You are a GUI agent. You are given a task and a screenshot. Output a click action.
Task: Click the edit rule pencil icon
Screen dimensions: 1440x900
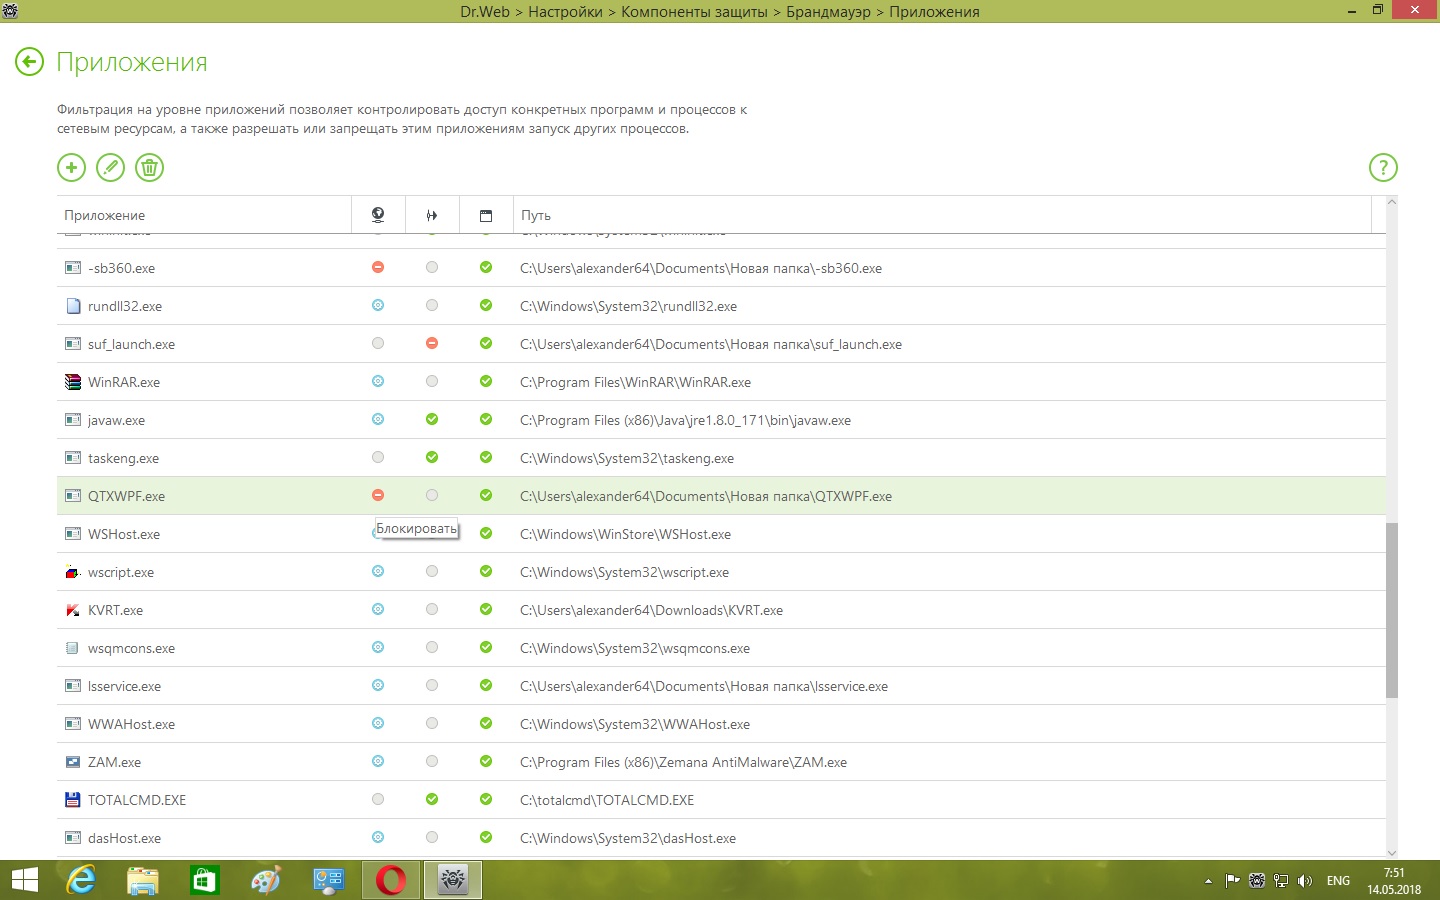pos(110,168)
